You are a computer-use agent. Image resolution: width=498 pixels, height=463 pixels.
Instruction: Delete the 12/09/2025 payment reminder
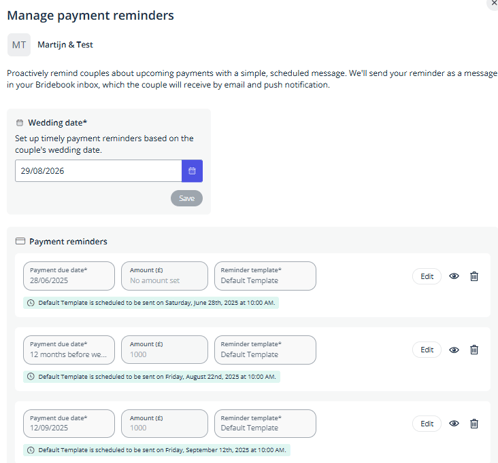coord(474,424)
